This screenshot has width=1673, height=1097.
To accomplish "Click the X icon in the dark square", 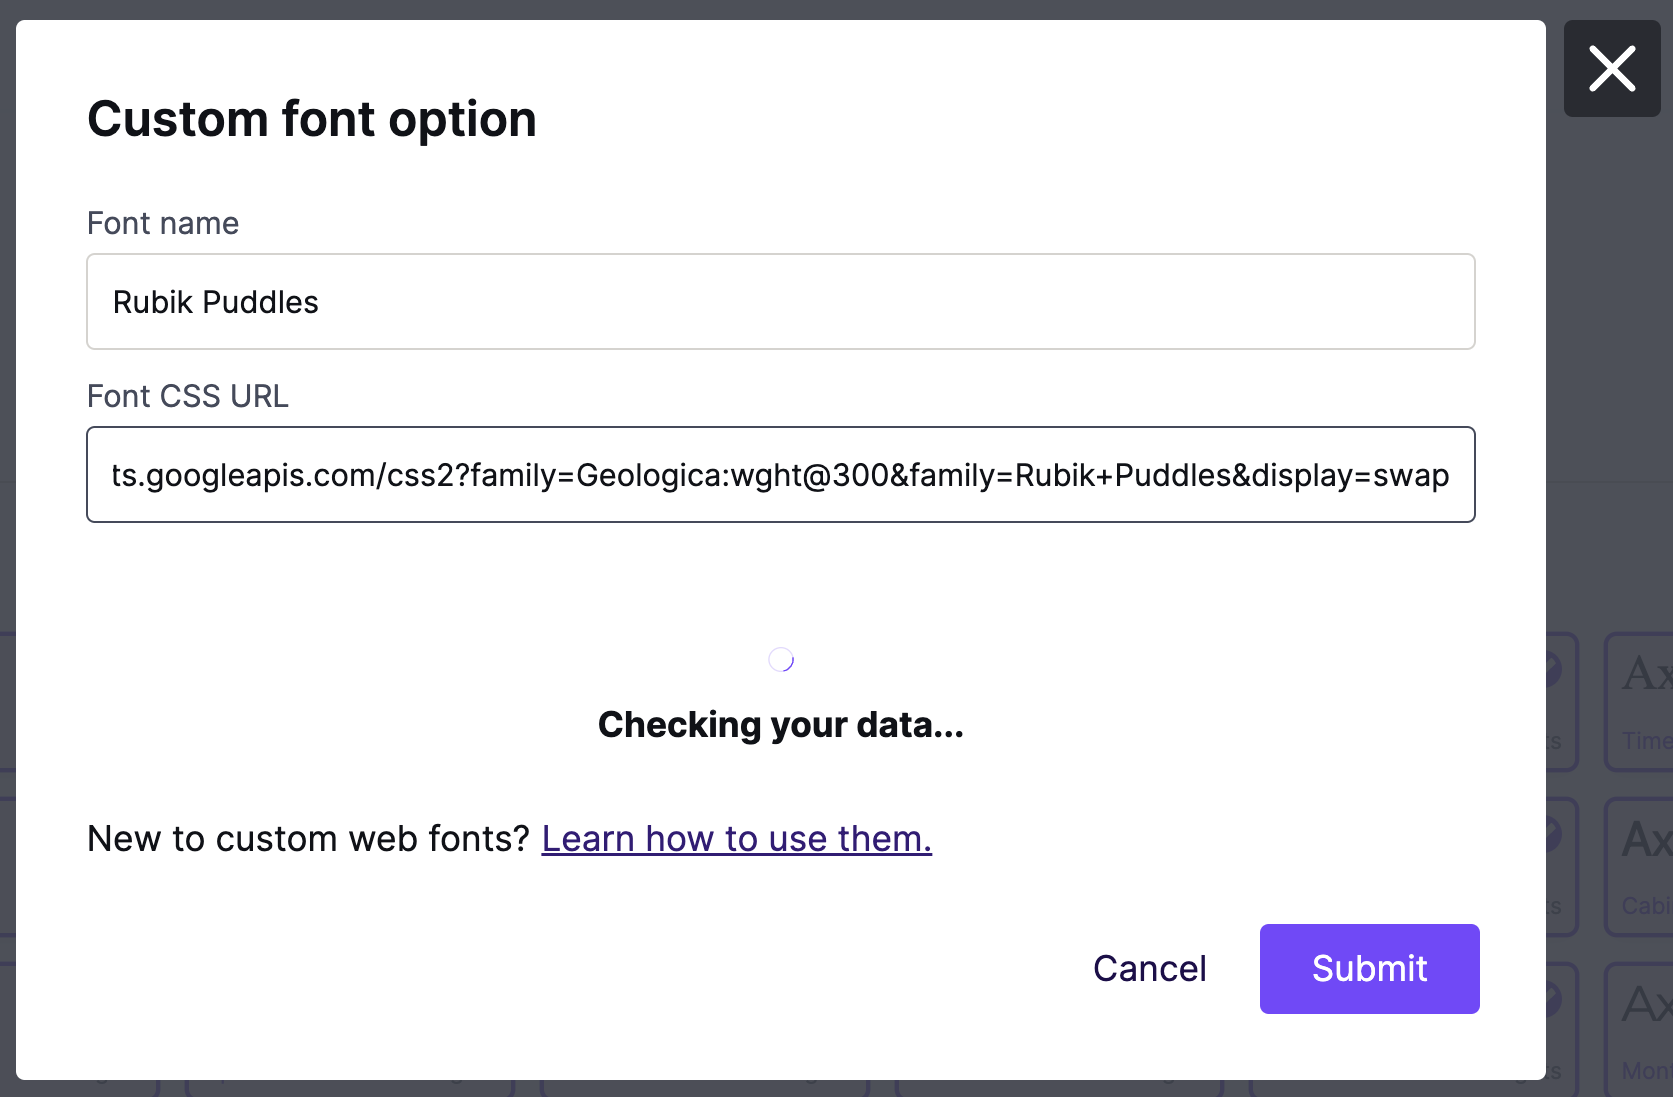I will coord(1612,69).
